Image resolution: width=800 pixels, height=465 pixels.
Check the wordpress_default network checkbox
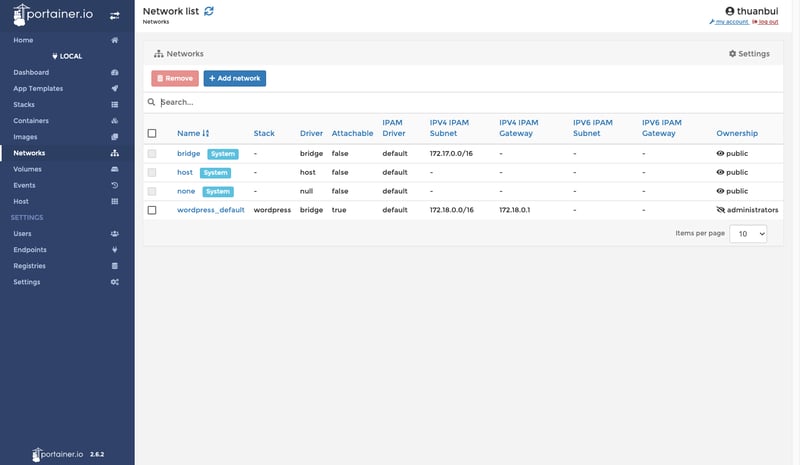point(152,210)
